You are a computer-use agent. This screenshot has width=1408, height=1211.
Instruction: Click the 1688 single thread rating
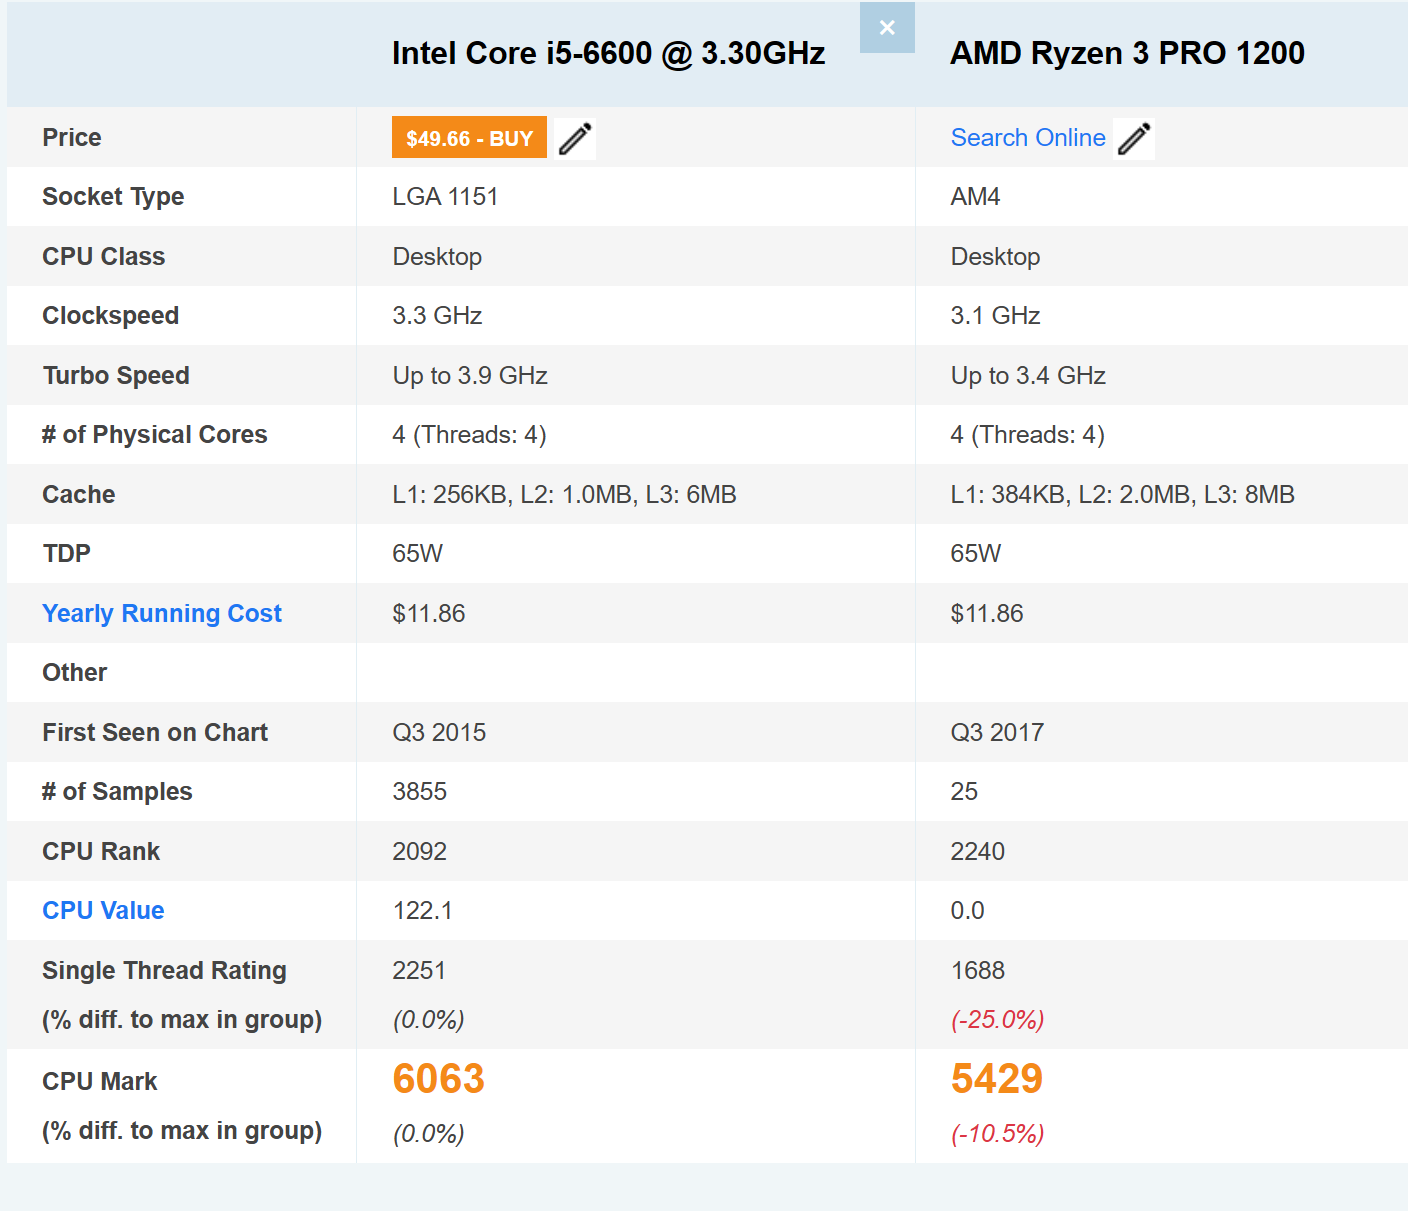pyautogui.click(x=977, y=970)
